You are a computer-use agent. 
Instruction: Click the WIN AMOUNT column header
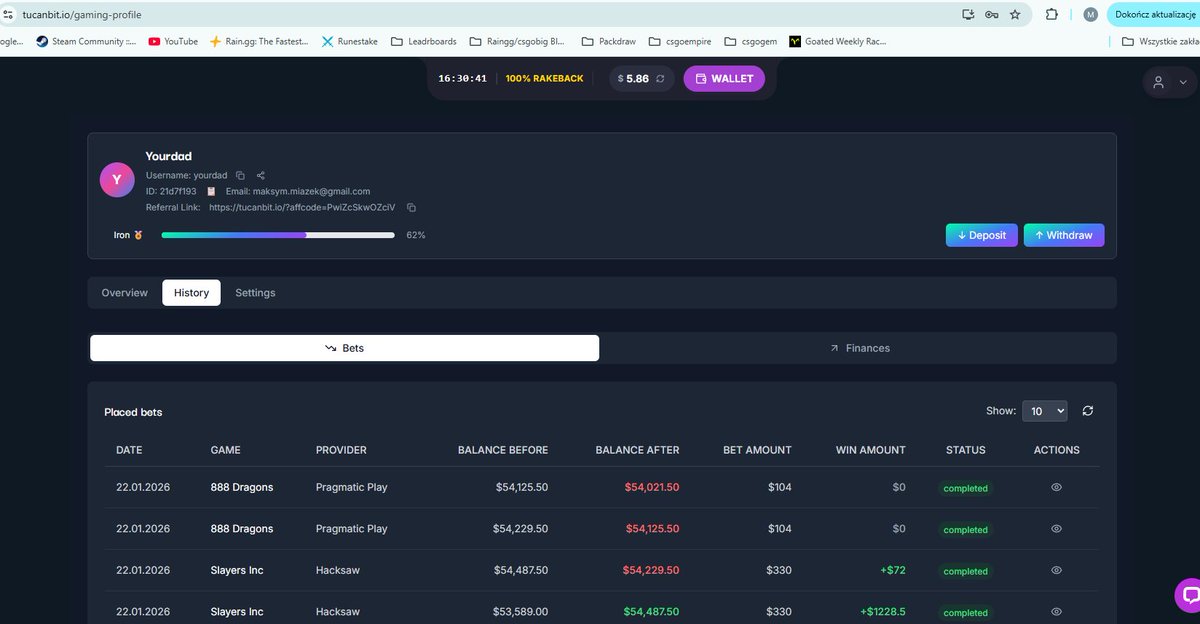[871, 450]
